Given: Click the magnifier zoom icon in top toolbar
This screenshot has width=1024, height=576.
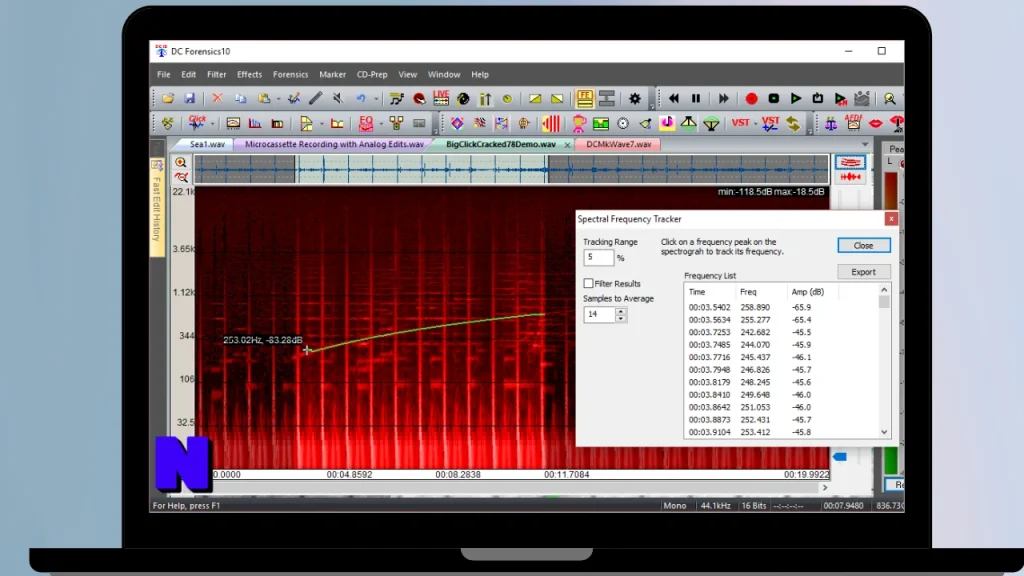Looking at the screenshot, I should 889,99.
